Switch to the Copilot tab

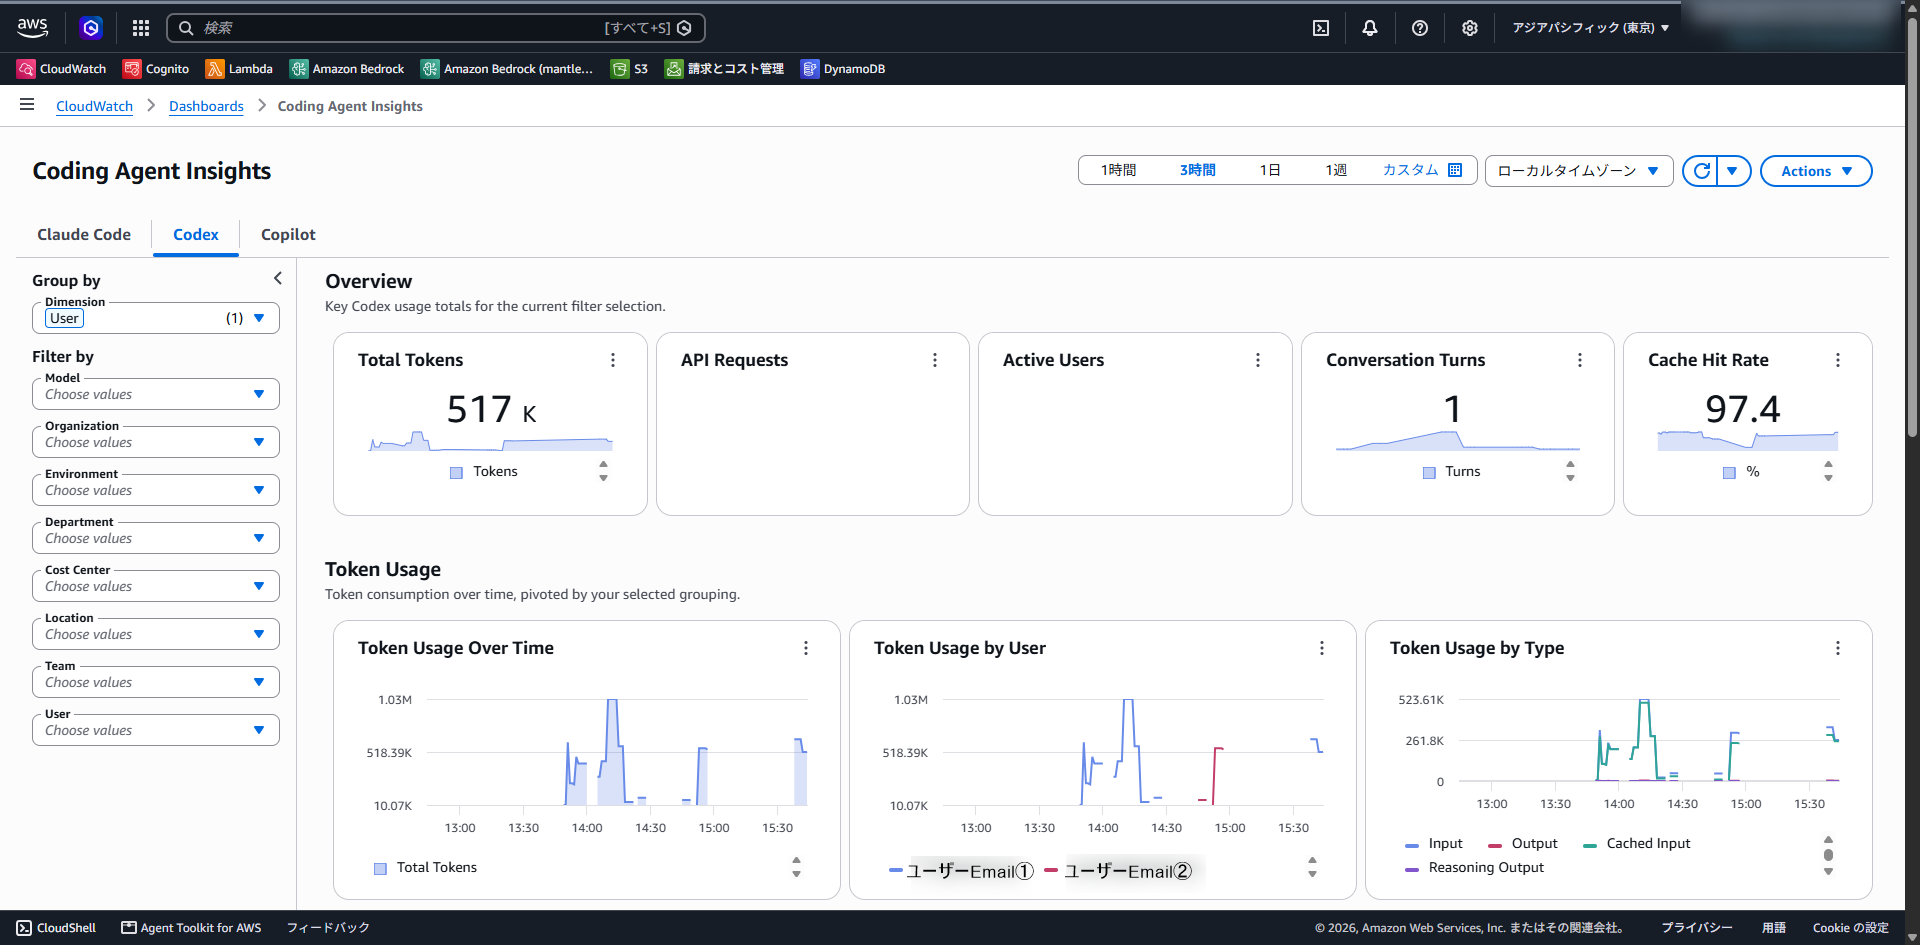(x=288, y=234)
